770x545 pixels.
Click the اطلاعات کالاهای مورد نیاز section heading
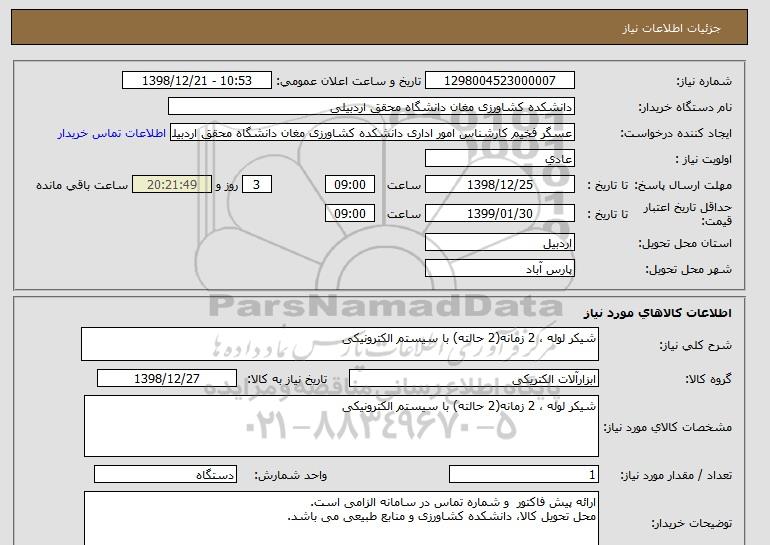(x=657, y=313)
